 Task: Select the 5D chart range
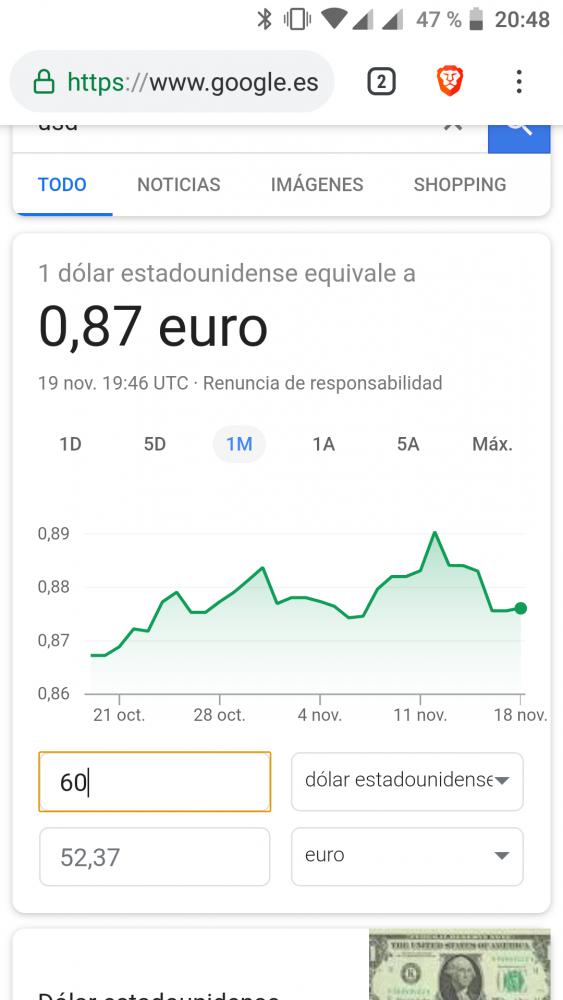(x=155, y=444)
